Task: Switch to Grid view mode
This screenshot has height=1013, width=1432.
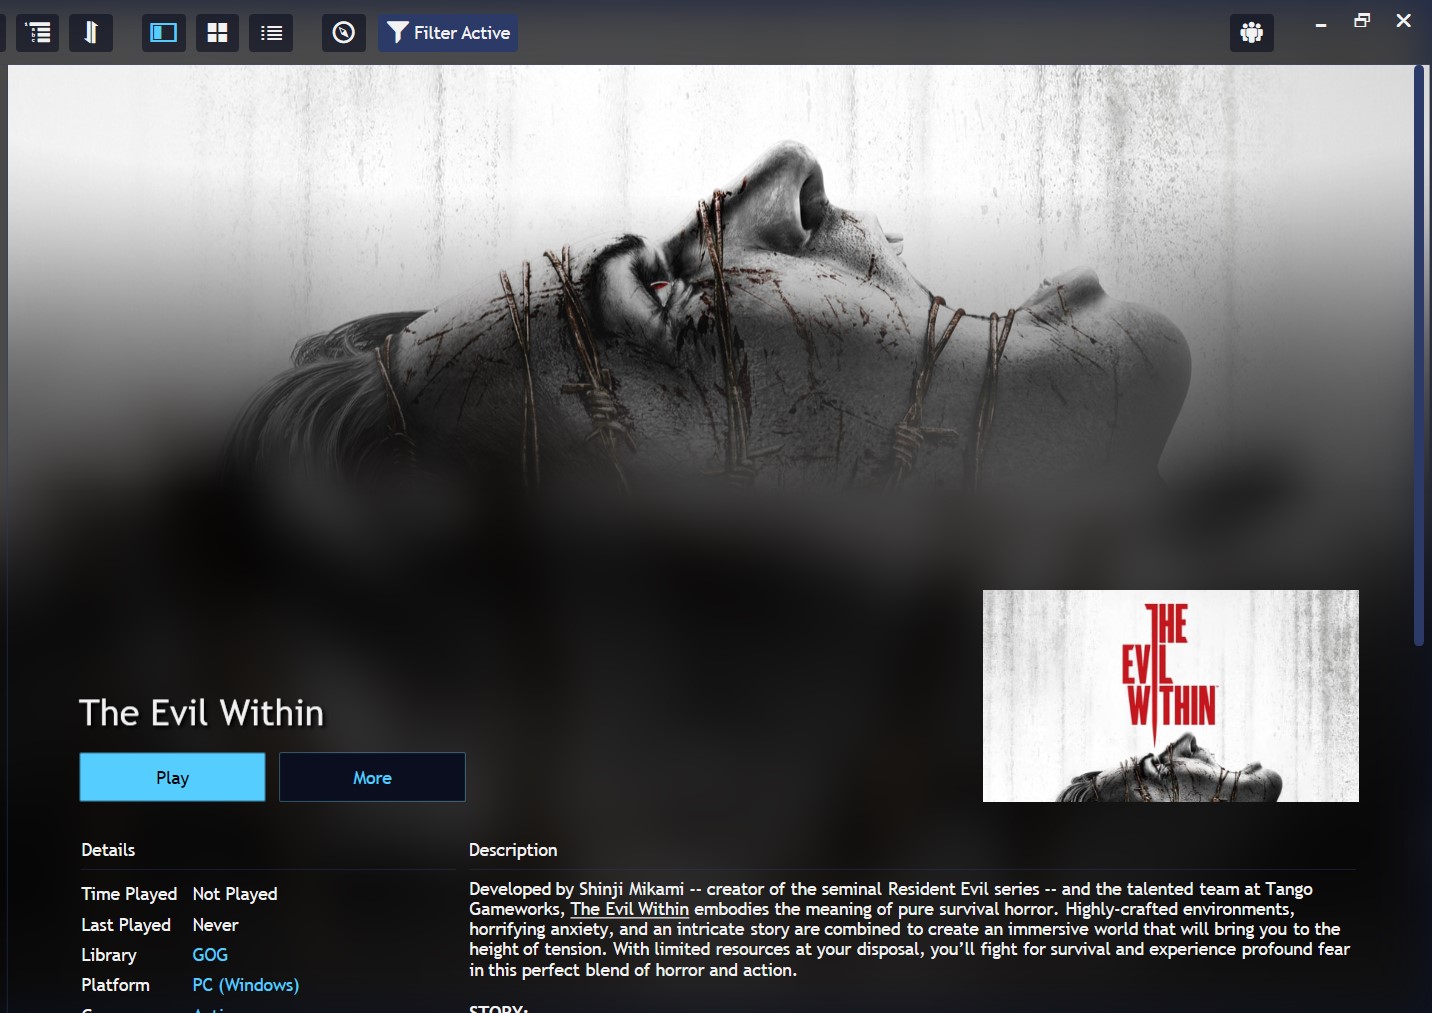Action: click(217, 33)
